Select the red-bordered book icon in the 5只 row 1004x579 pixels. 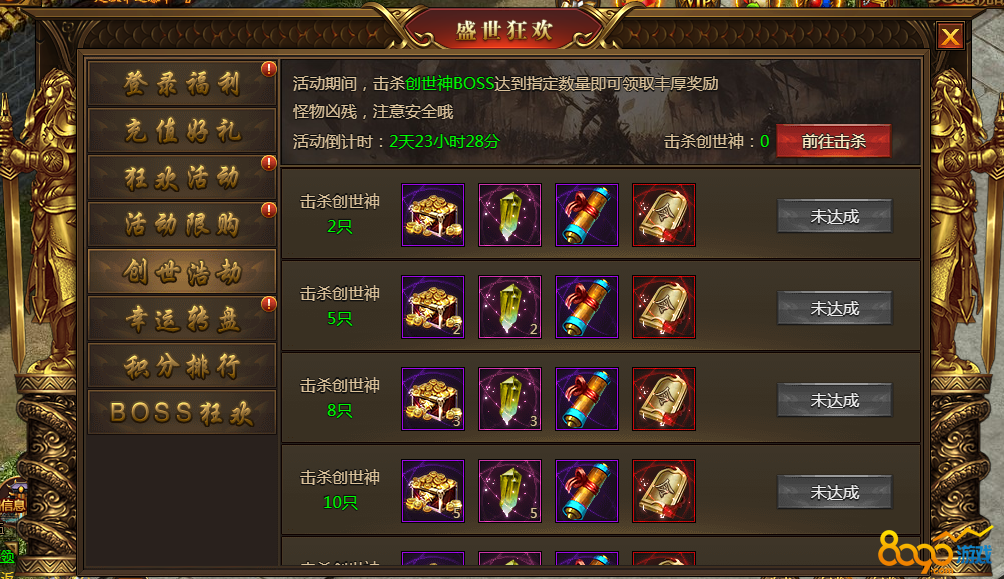coord(663,307)
